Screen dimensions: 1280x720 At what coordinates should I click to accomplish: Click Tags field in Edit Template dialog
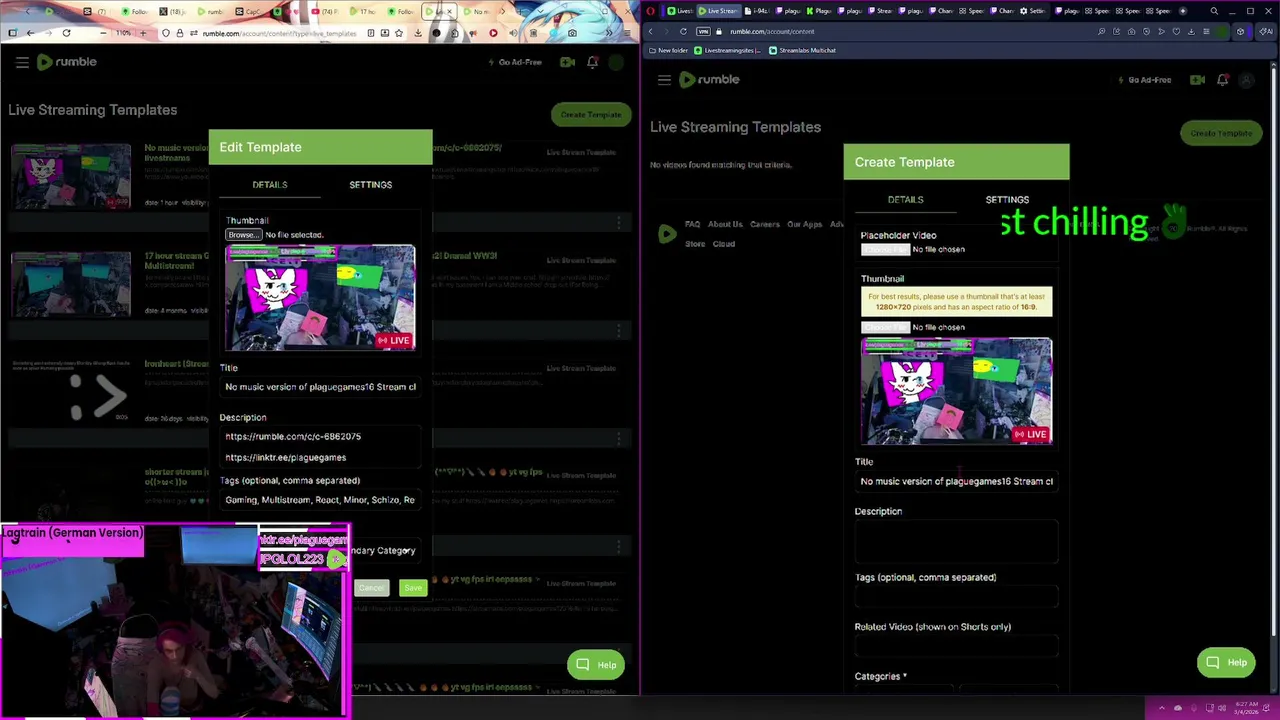click(x=320, y=500)
